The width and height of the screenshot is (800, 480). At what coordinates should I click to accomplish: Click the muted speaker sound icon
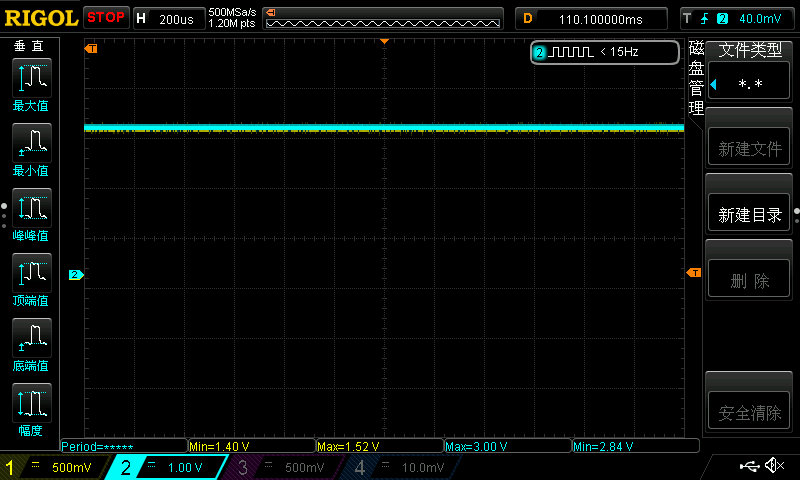774,465
